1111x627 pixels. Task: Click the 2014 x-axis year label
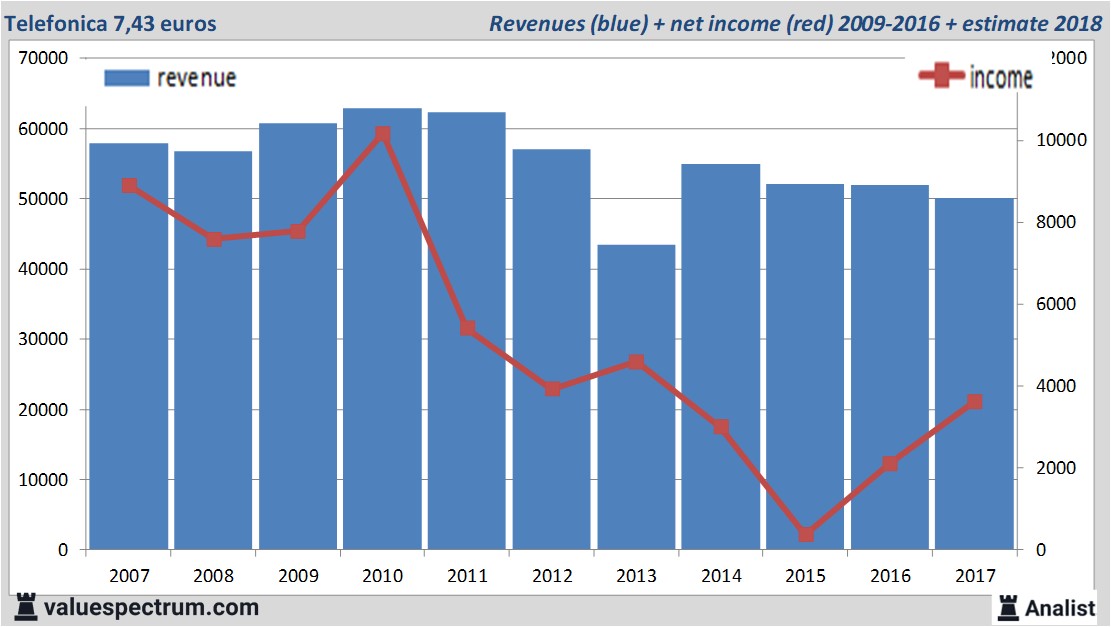click(x=721, y=576)
